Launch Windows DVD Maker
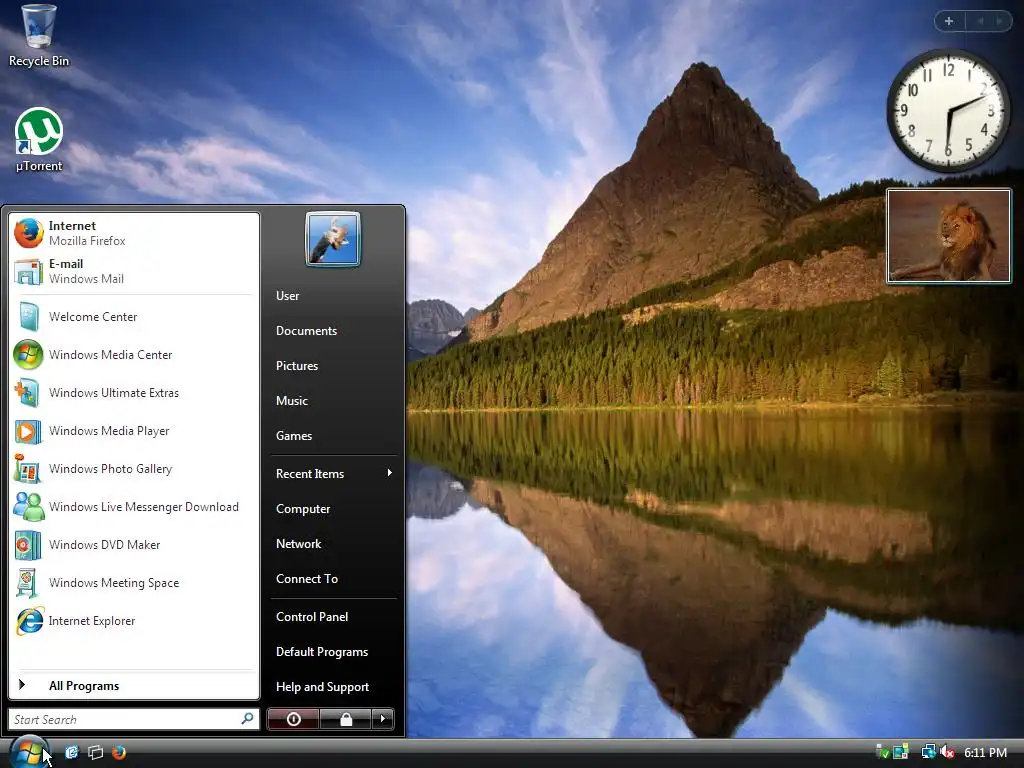Image resolution: width=1024 pixels, height=768 pixels. point(134,545)
